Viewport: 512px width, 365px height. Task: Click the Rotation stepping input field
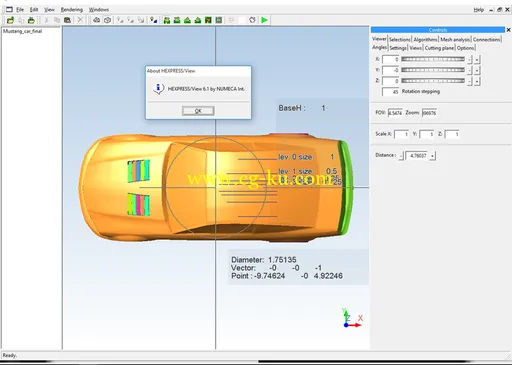[391, 92]
